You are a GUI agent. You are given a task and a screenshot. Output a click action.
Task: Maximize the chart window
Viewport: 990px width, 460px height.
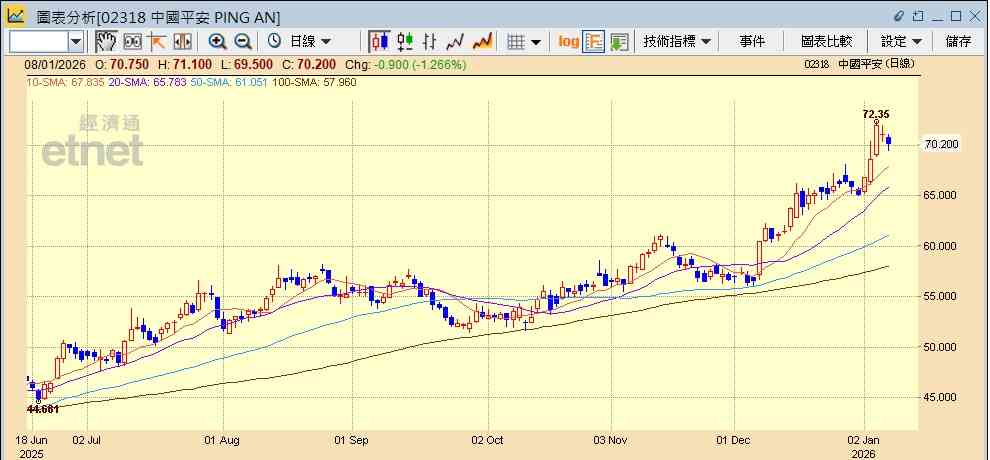coord(956,15)
